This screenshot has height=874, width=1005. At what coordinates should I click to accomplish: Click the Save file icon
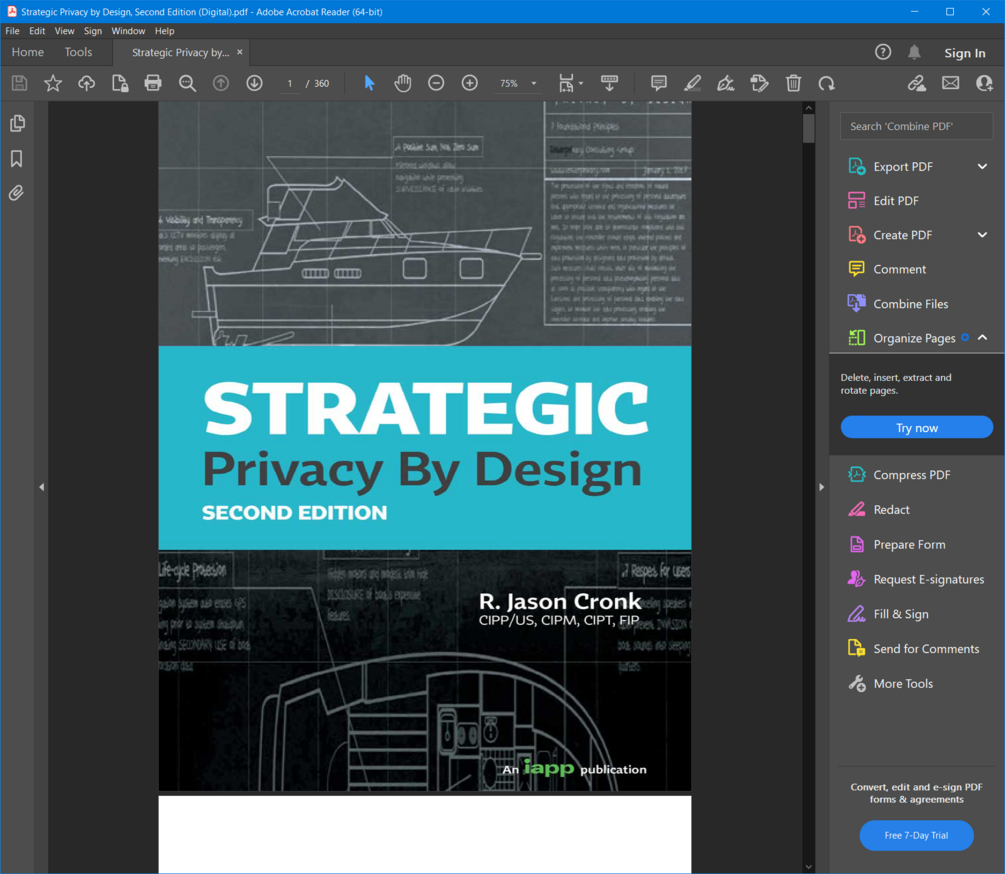pos(19,83)
